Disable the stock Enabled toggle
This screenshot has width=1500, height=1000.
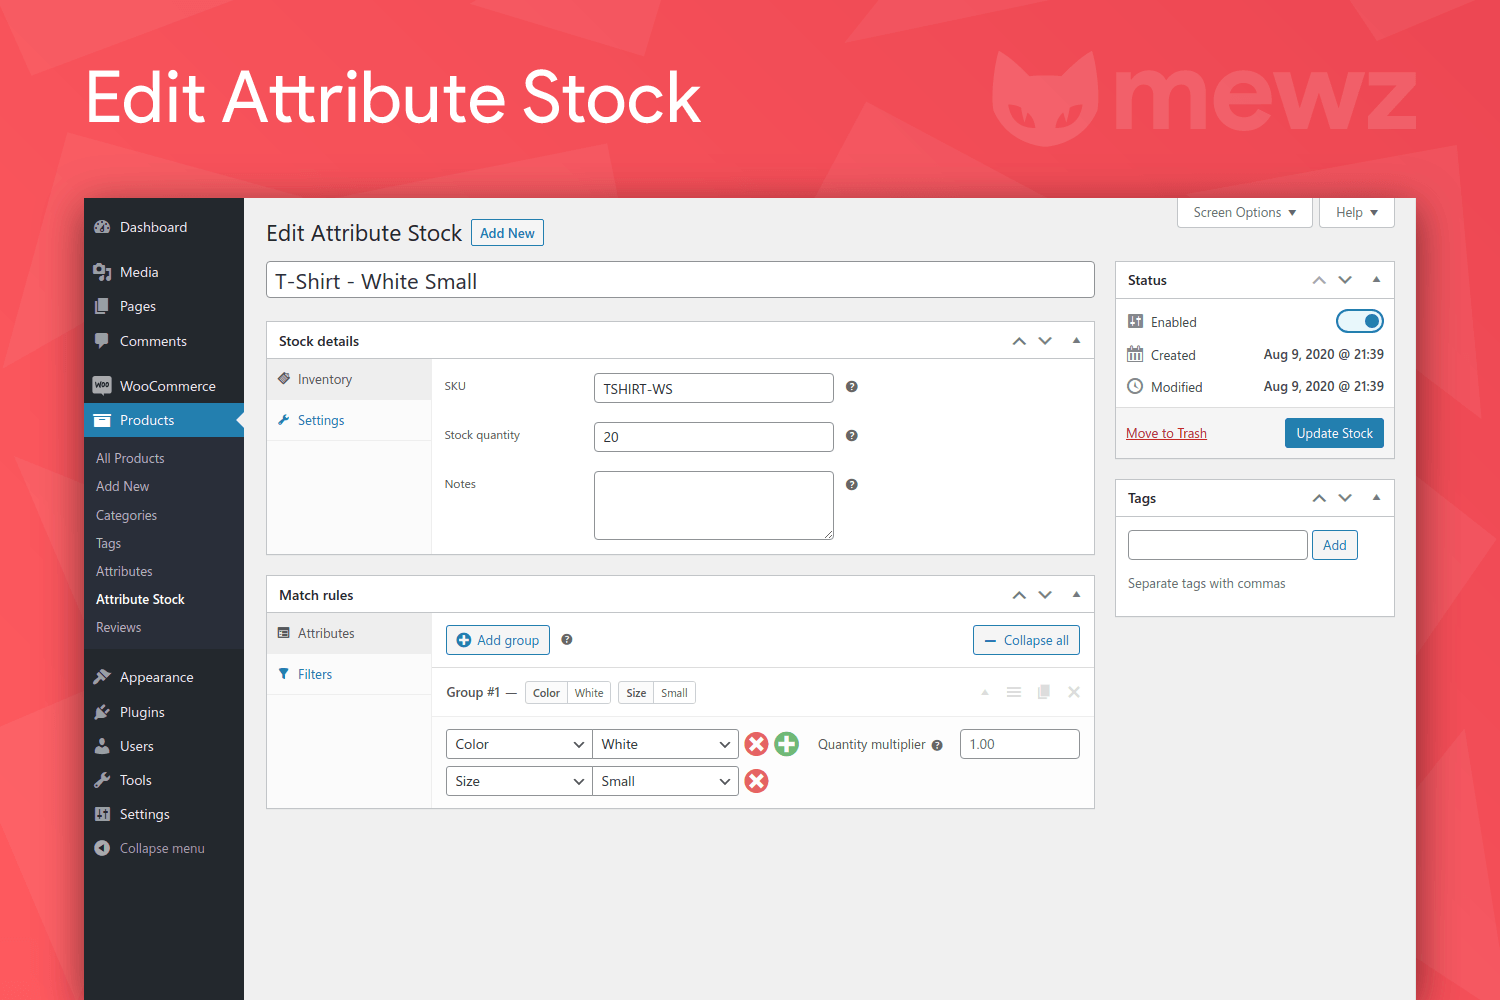pyautogui.click(x=1359, y=320)
